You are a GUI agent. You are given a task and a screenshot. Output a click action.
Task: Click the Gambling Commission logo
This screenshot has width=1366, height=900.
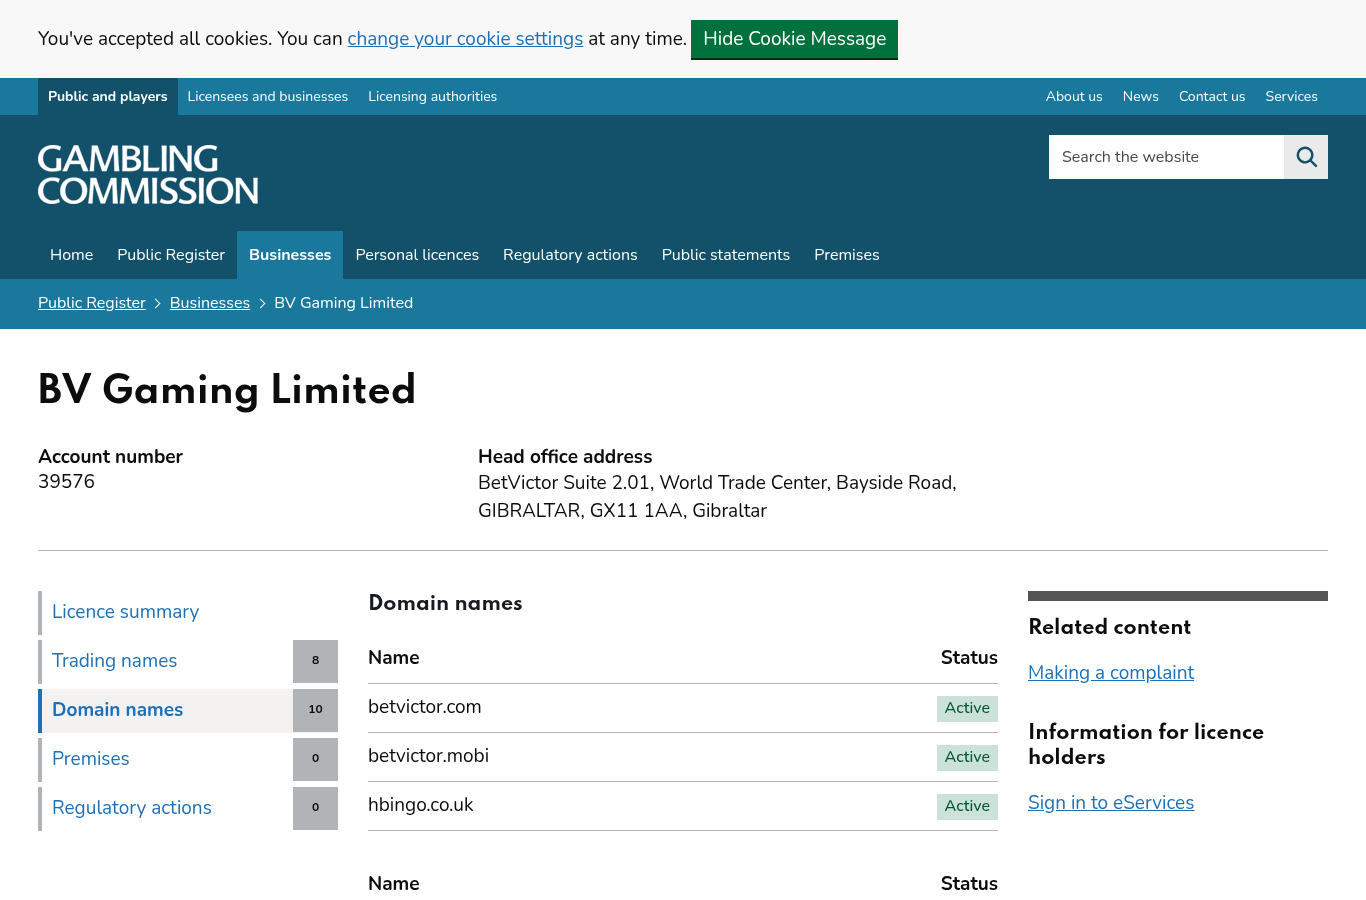(148, 175)
